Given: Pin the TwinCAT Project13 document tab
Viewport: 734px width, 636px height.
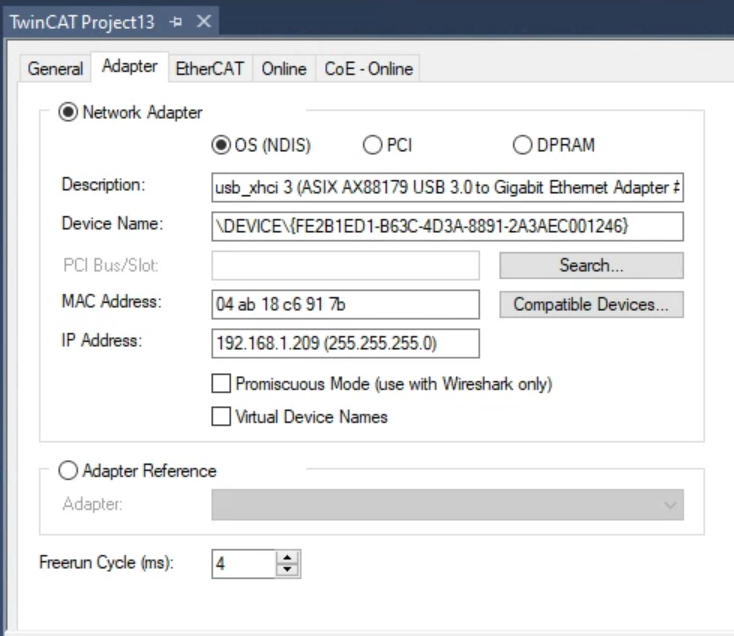Looking at the screenshot, I should [x=176, y=22].
